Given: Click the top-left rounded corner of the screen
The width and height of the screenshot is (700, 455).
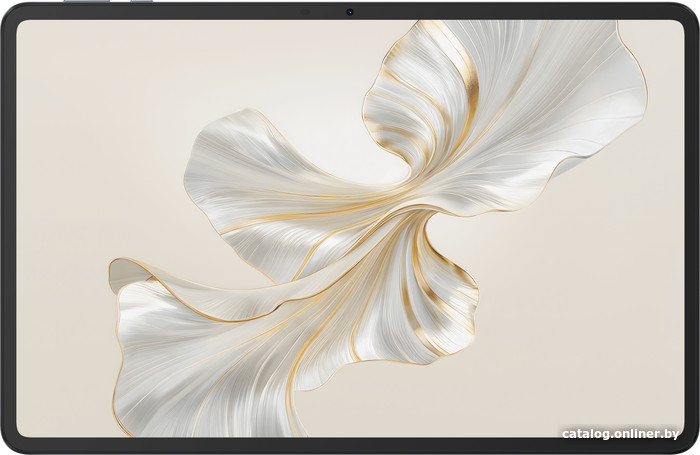Looking at the screenshot, I should coord(24,27).
